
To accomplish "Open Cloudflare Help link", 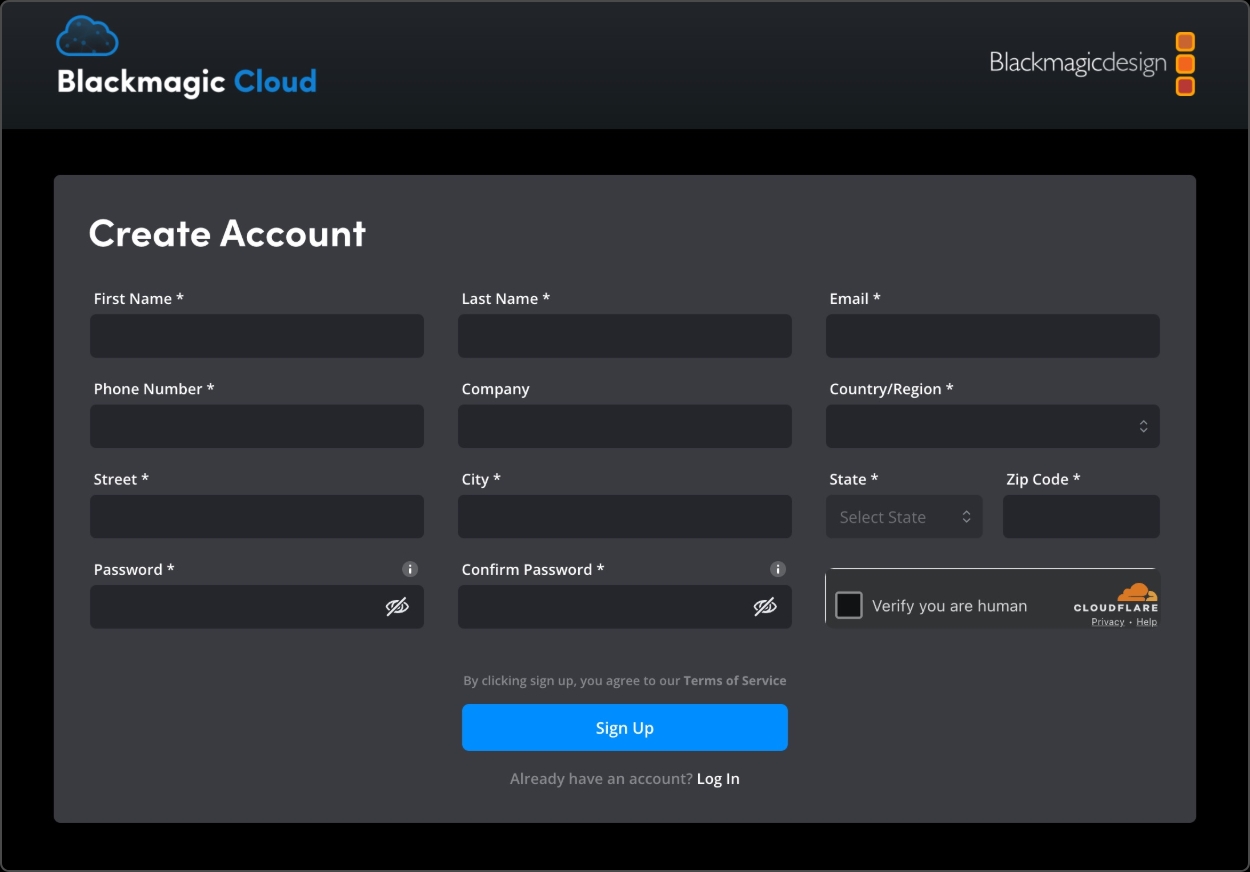I will [1146, 622].
